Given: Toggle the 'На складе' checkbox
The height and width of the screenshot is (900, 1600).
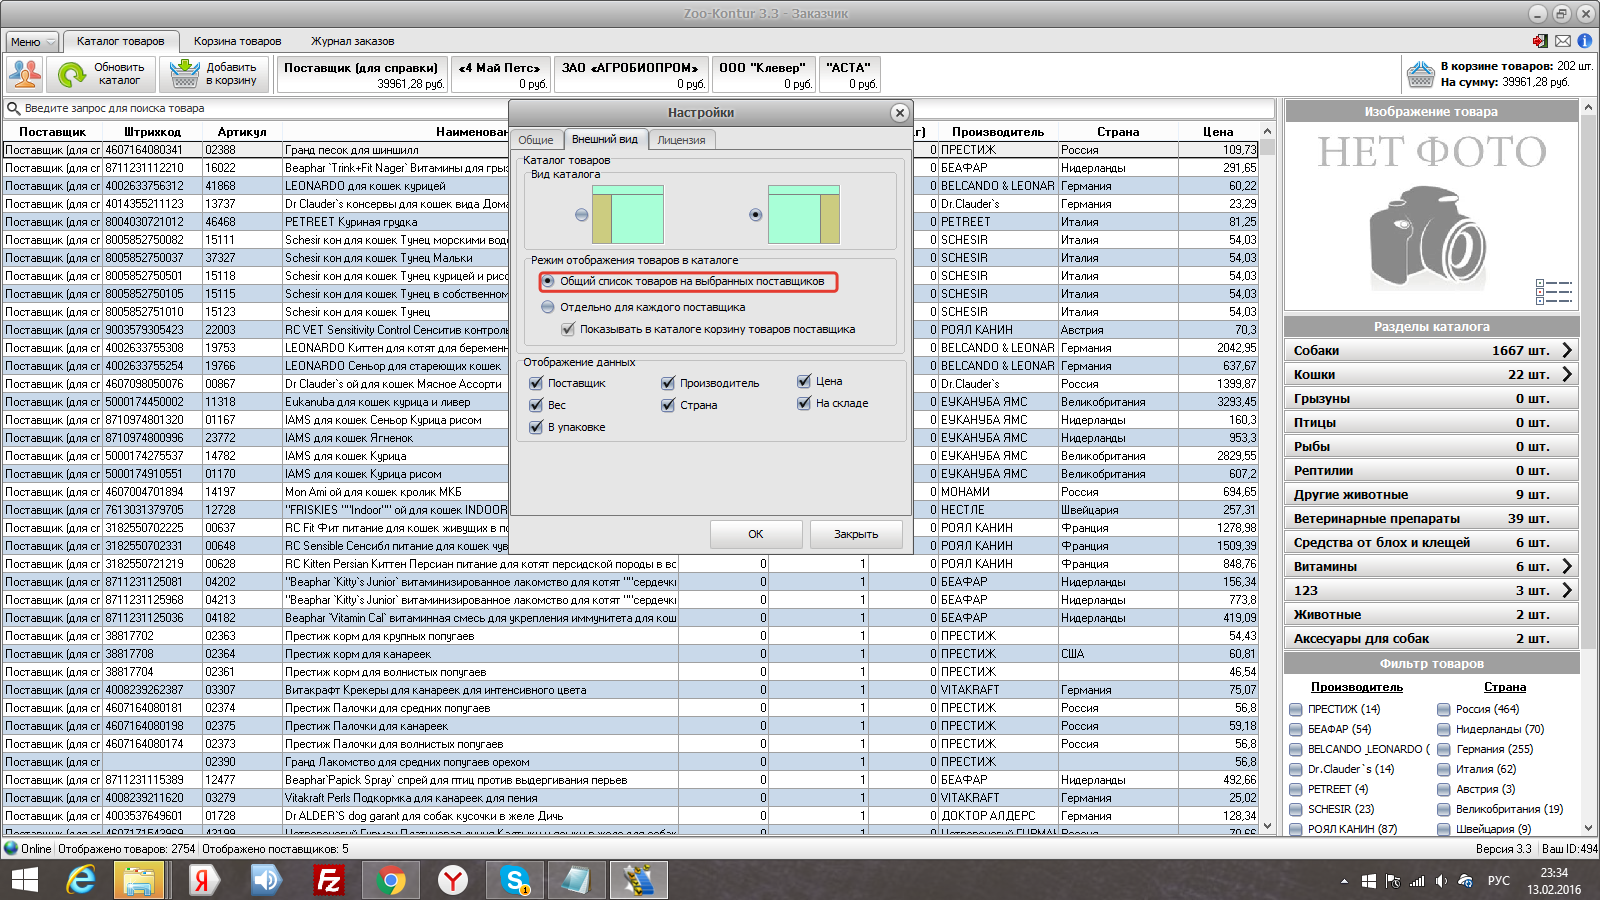Looking at the screenshot, I should point(804,403).
